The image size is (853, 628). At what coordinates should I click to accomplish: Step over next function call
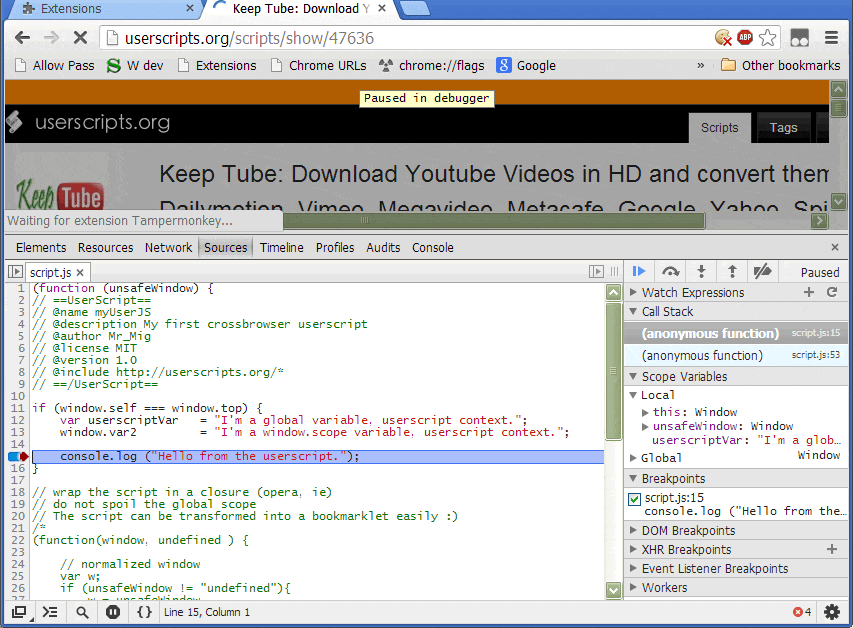pyautogui.click(x=670, y=271)
